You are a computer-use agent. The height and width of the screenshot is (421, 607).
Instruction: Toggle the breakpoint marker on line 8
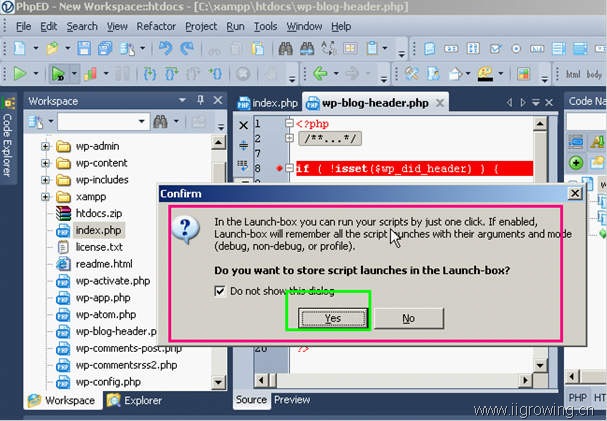pos(279,168)
